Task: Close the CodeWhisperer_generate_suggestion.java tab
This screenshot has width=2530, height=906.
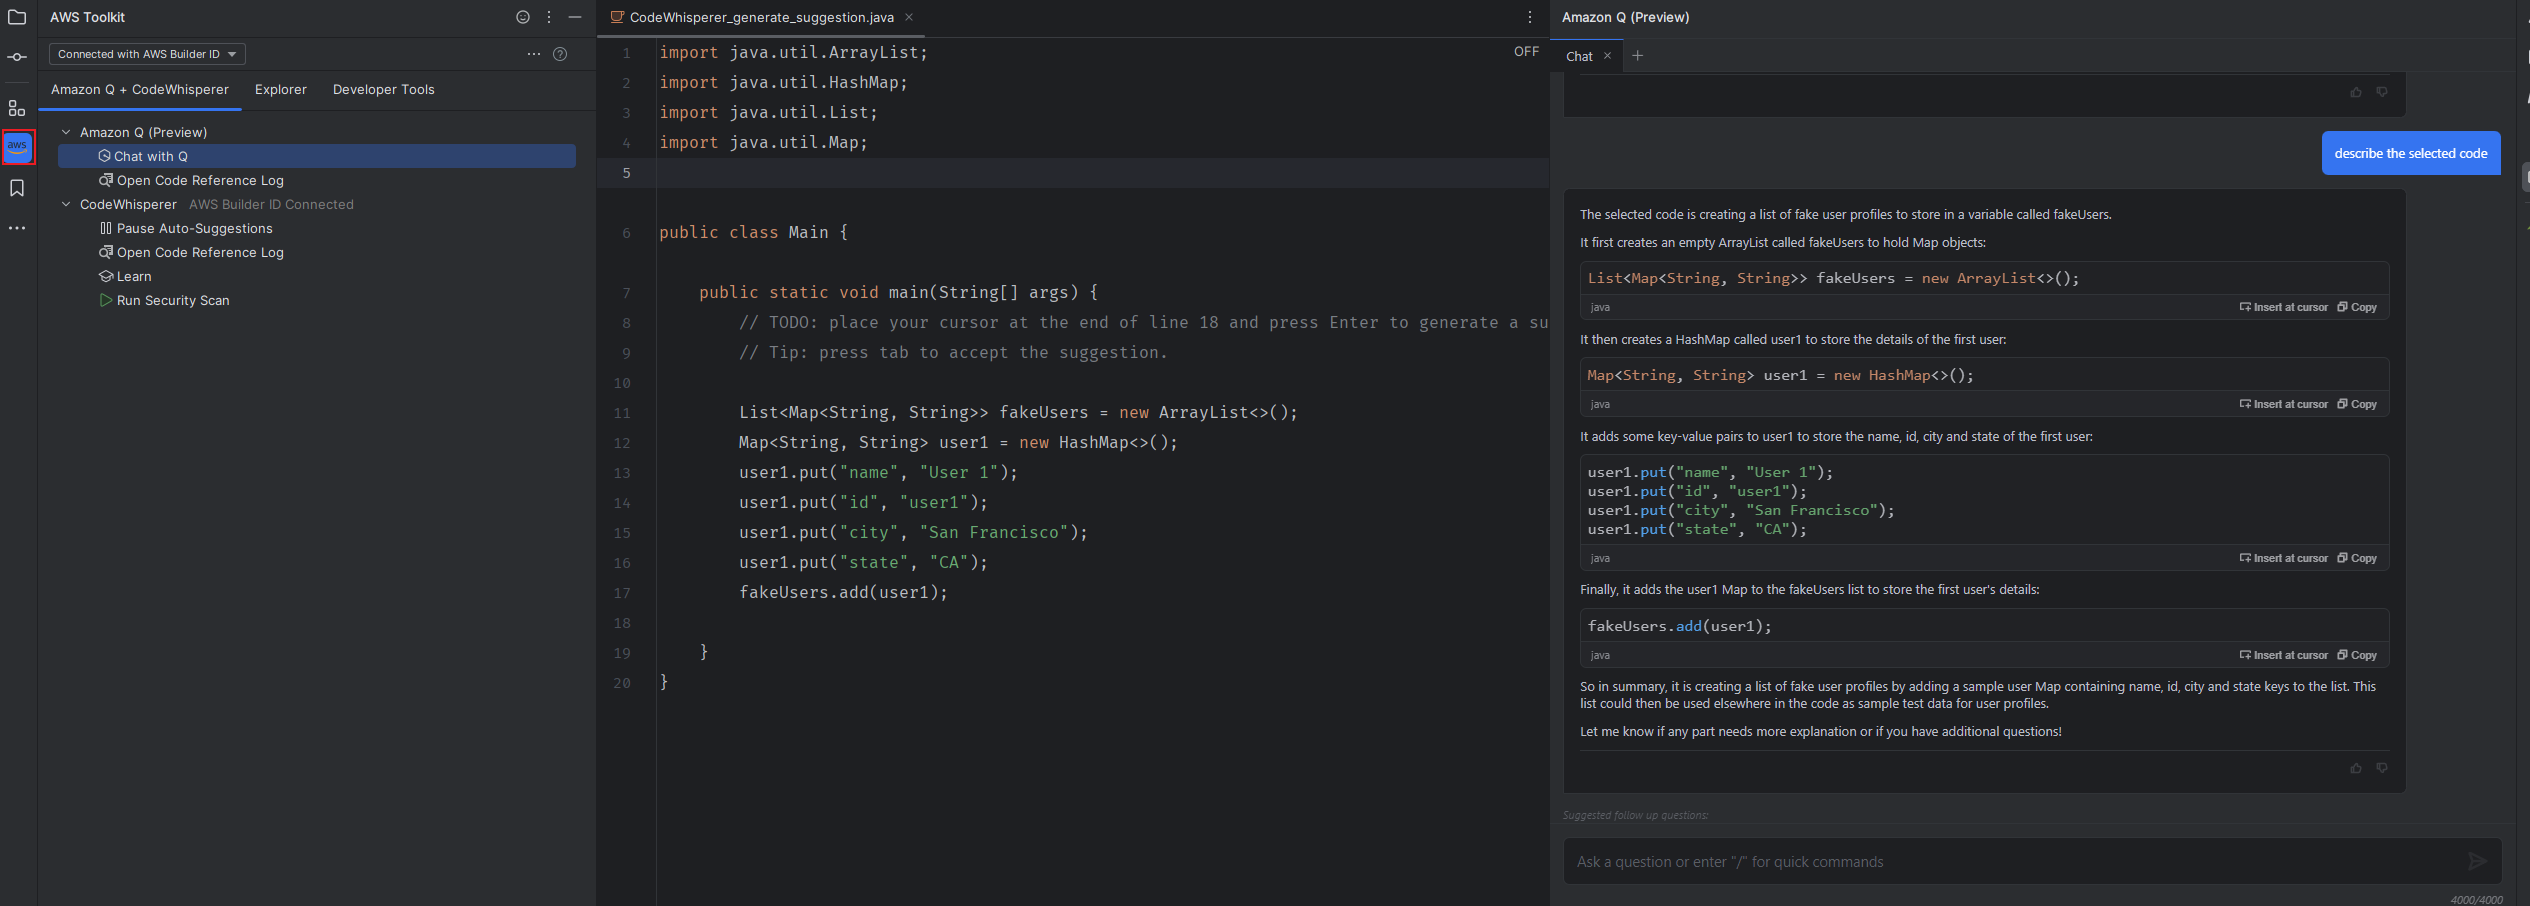Action: pyautogui.click(x=909, y=17)
